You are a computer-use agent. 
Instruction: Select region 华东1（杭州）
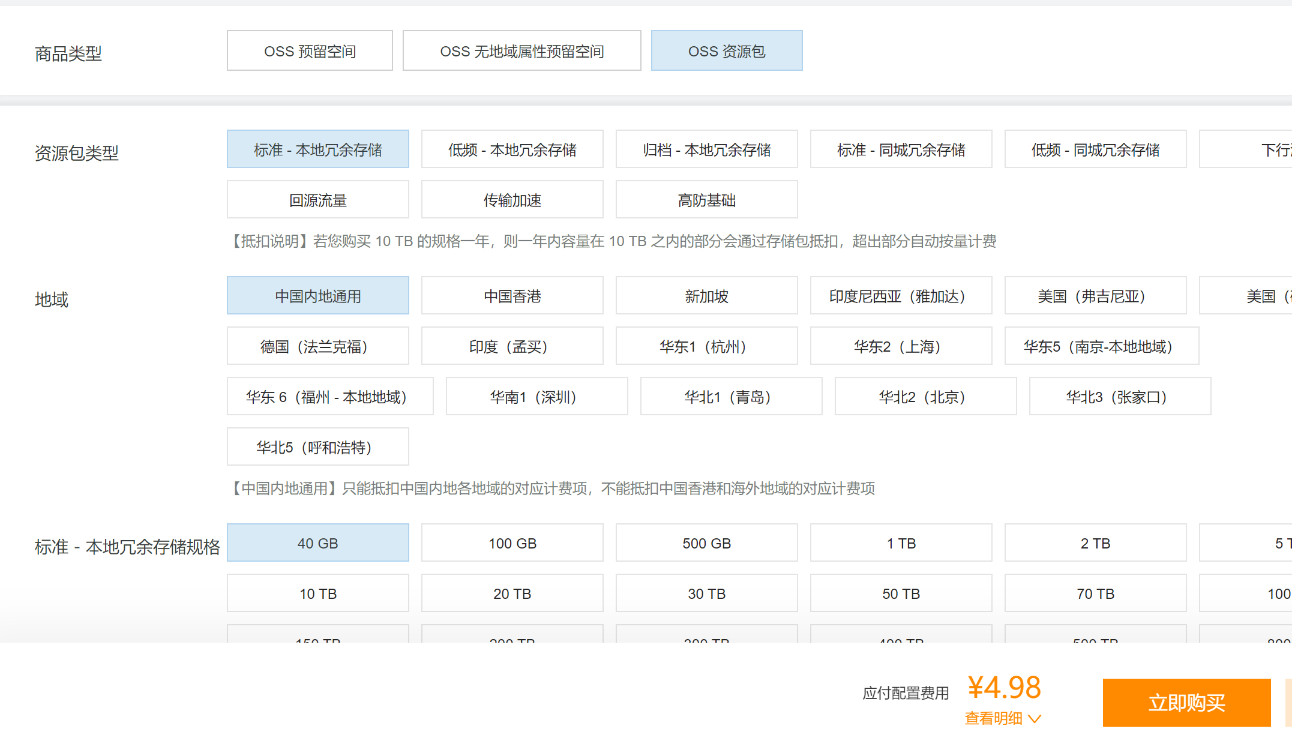[x=707, y=346]
